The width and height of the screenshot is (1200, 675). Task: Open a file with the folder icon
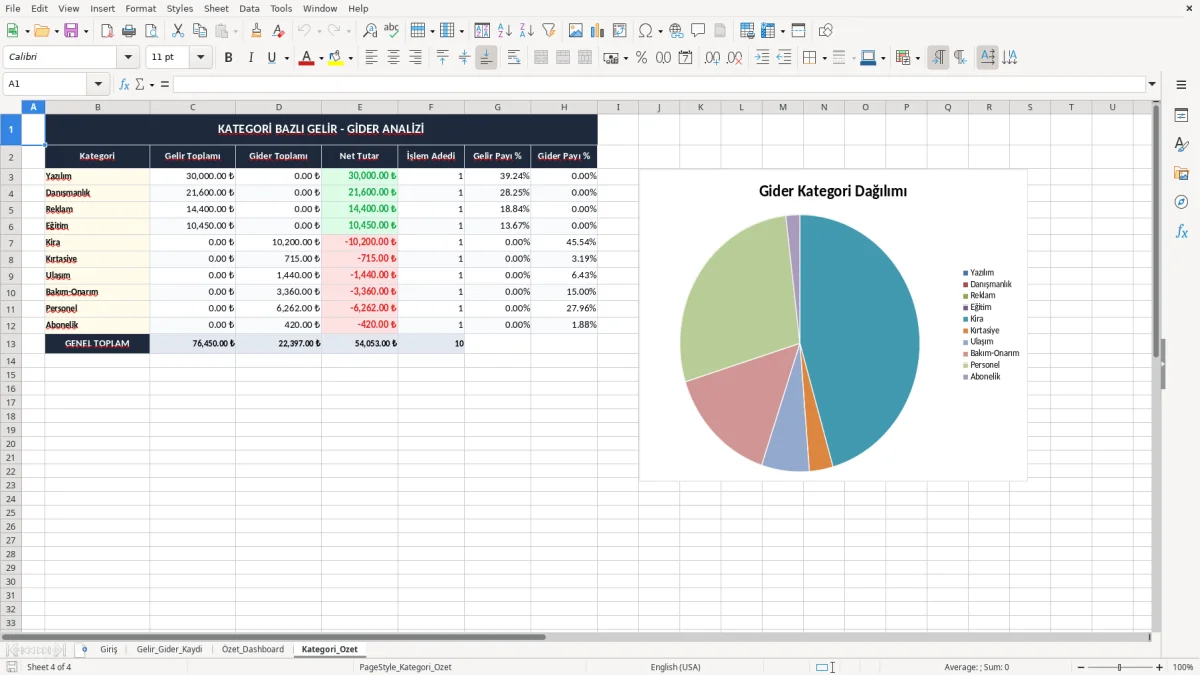click(x=41, y=31)
